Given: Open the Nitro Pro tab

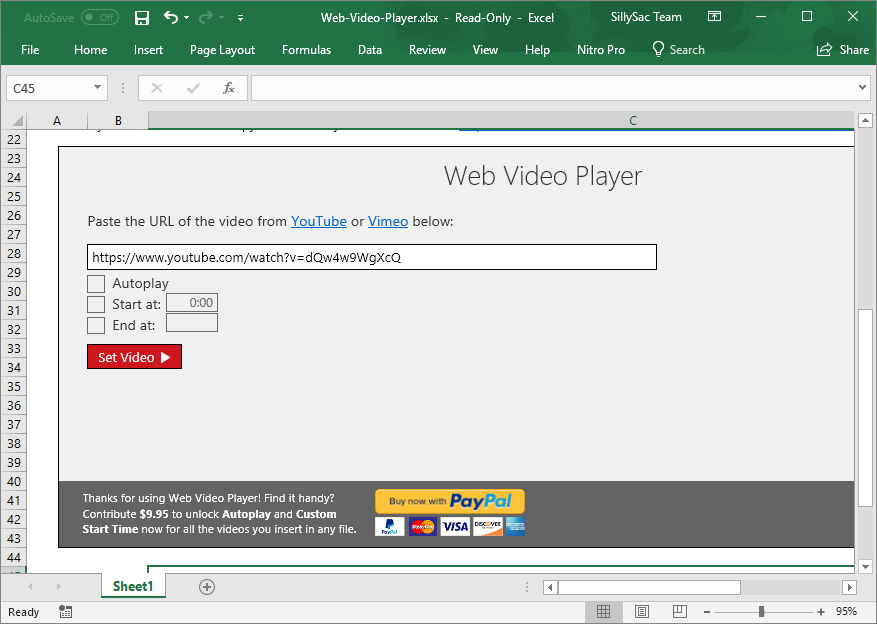Looking at the screenshot, I should [601, 50].
